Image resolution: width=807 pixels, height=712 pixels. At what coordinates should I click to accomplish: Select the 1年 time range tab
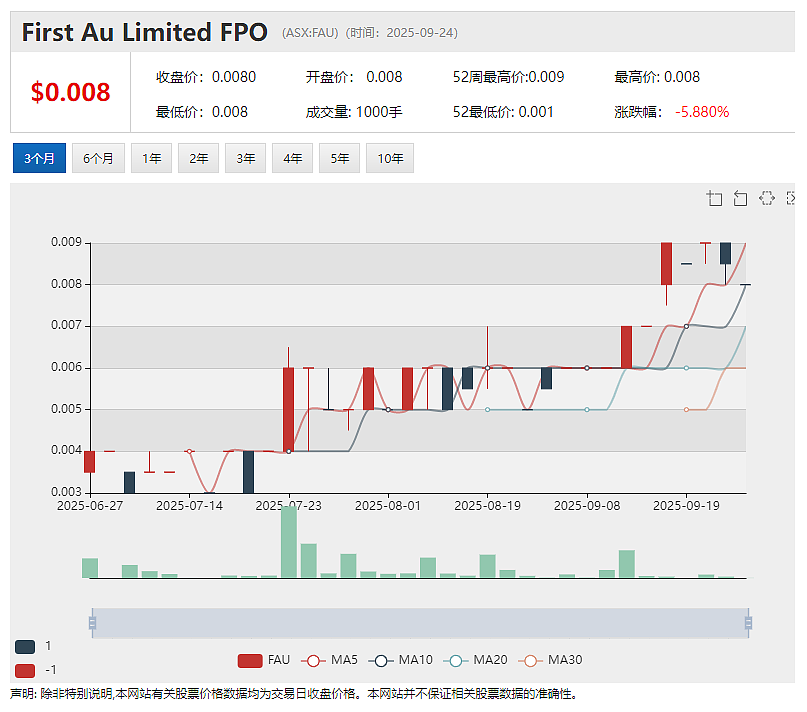(151, 158)
